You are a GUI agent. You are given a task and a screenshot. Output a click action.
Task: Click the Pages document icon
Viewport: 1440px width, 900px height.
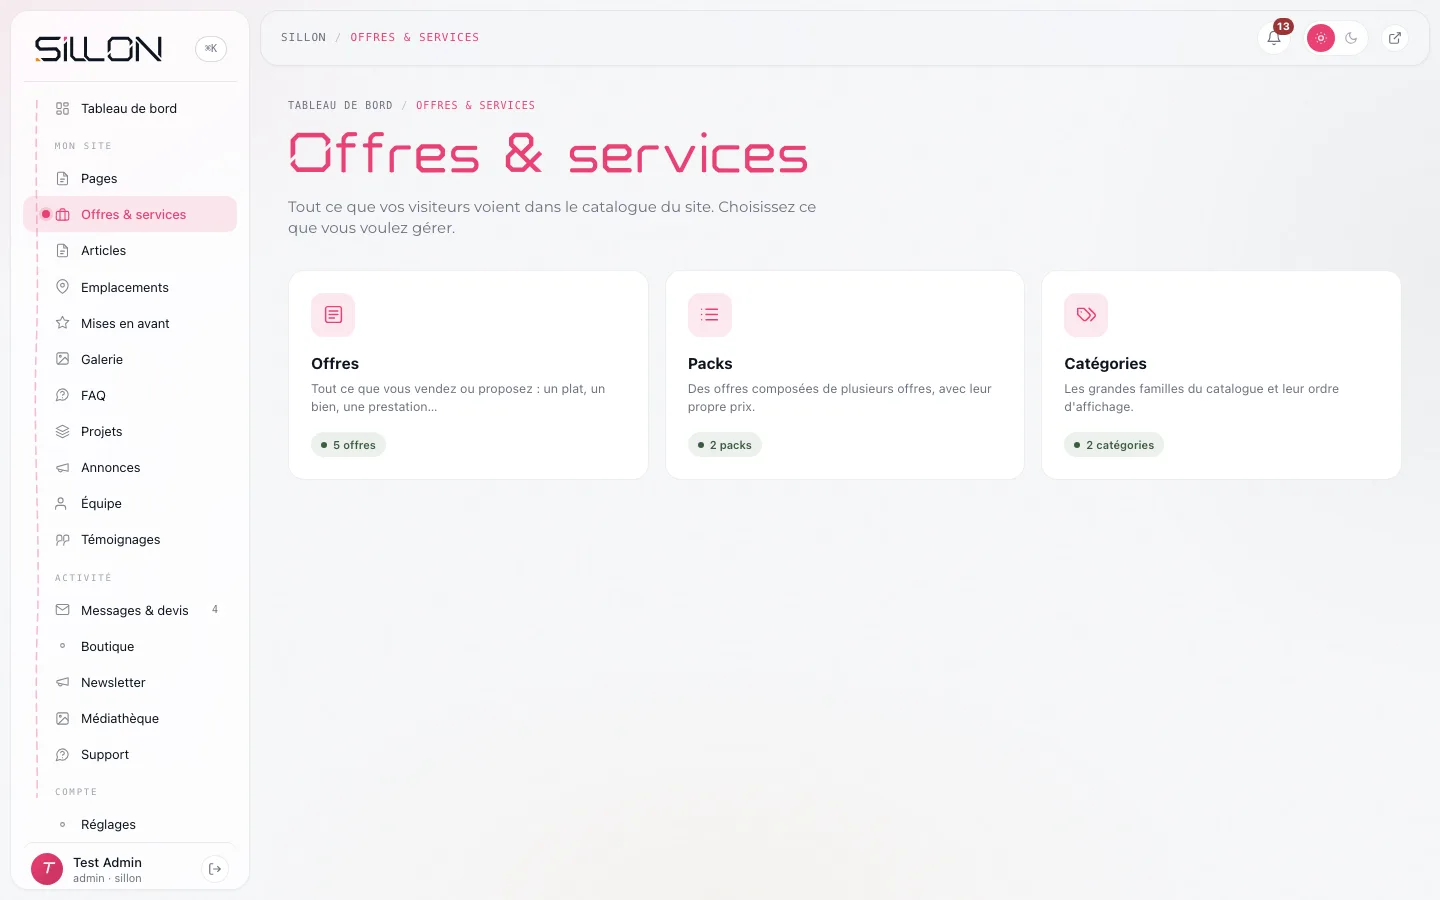click(x=62, y=178)
